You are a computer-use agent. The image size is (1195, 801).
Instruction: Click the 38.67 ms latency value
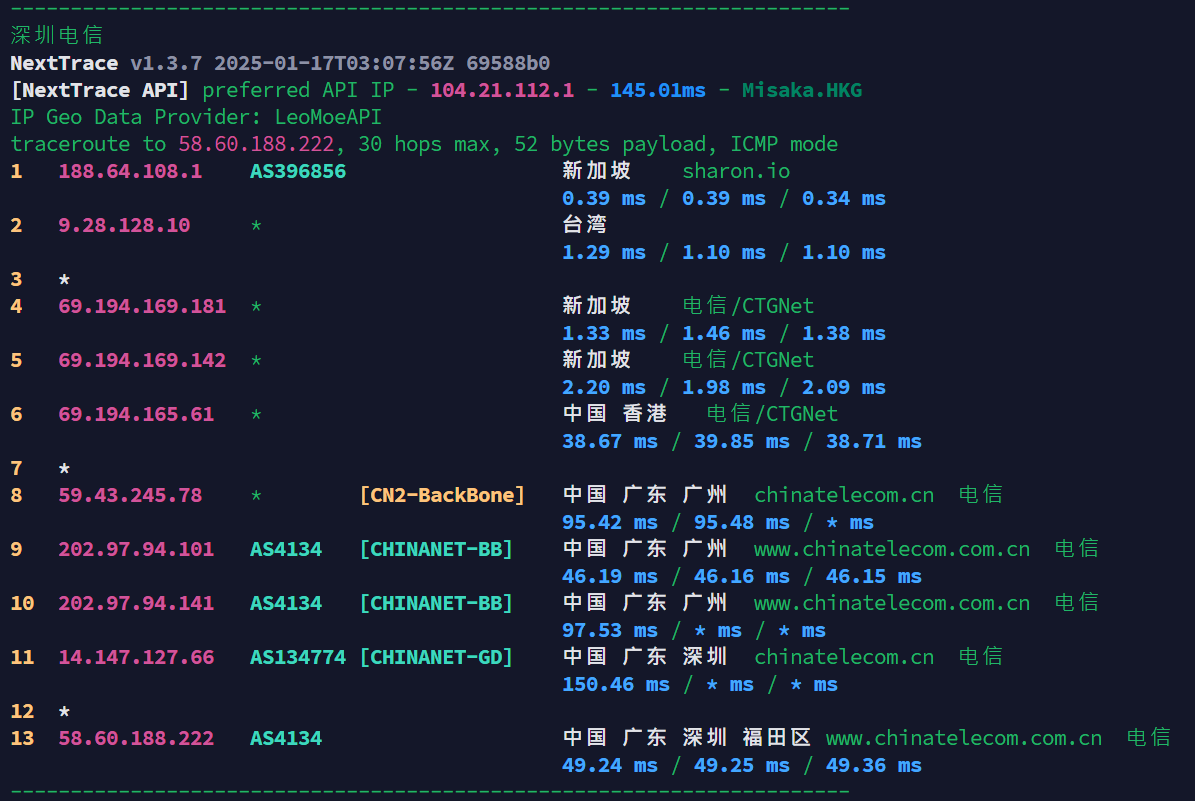pos(610,442)
